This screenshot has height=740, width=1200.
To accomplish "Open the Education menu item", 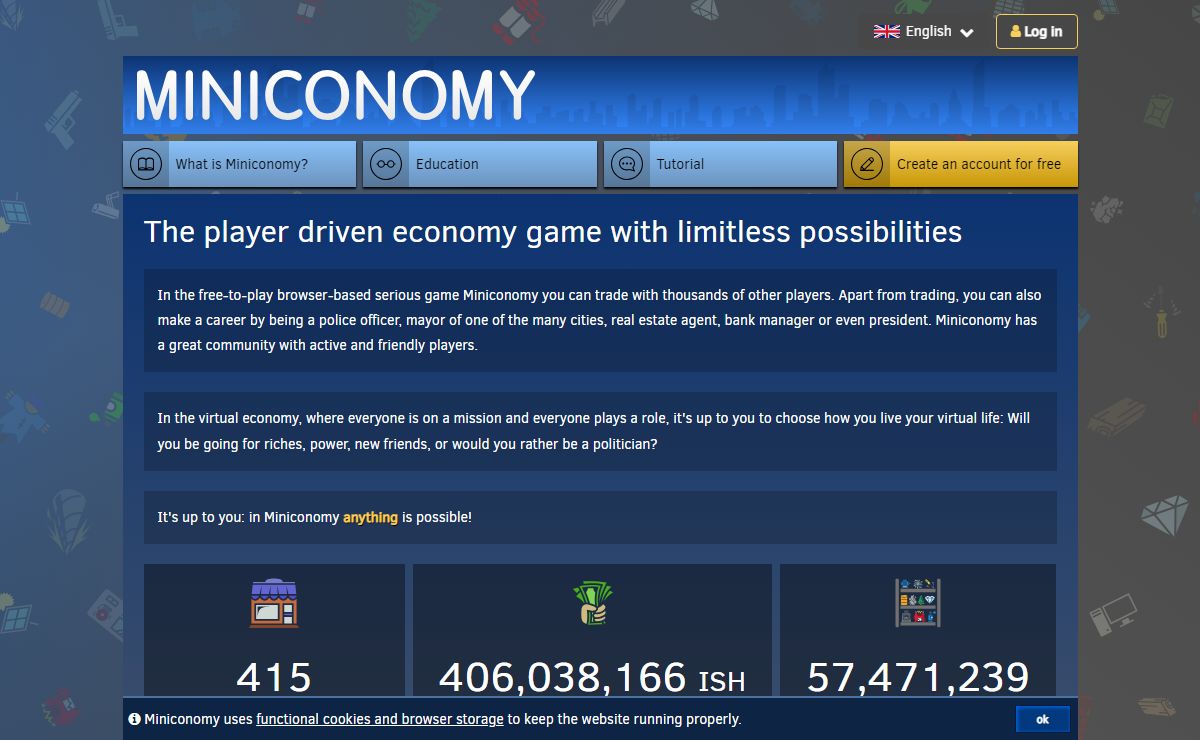I will [x=480, y=164].
